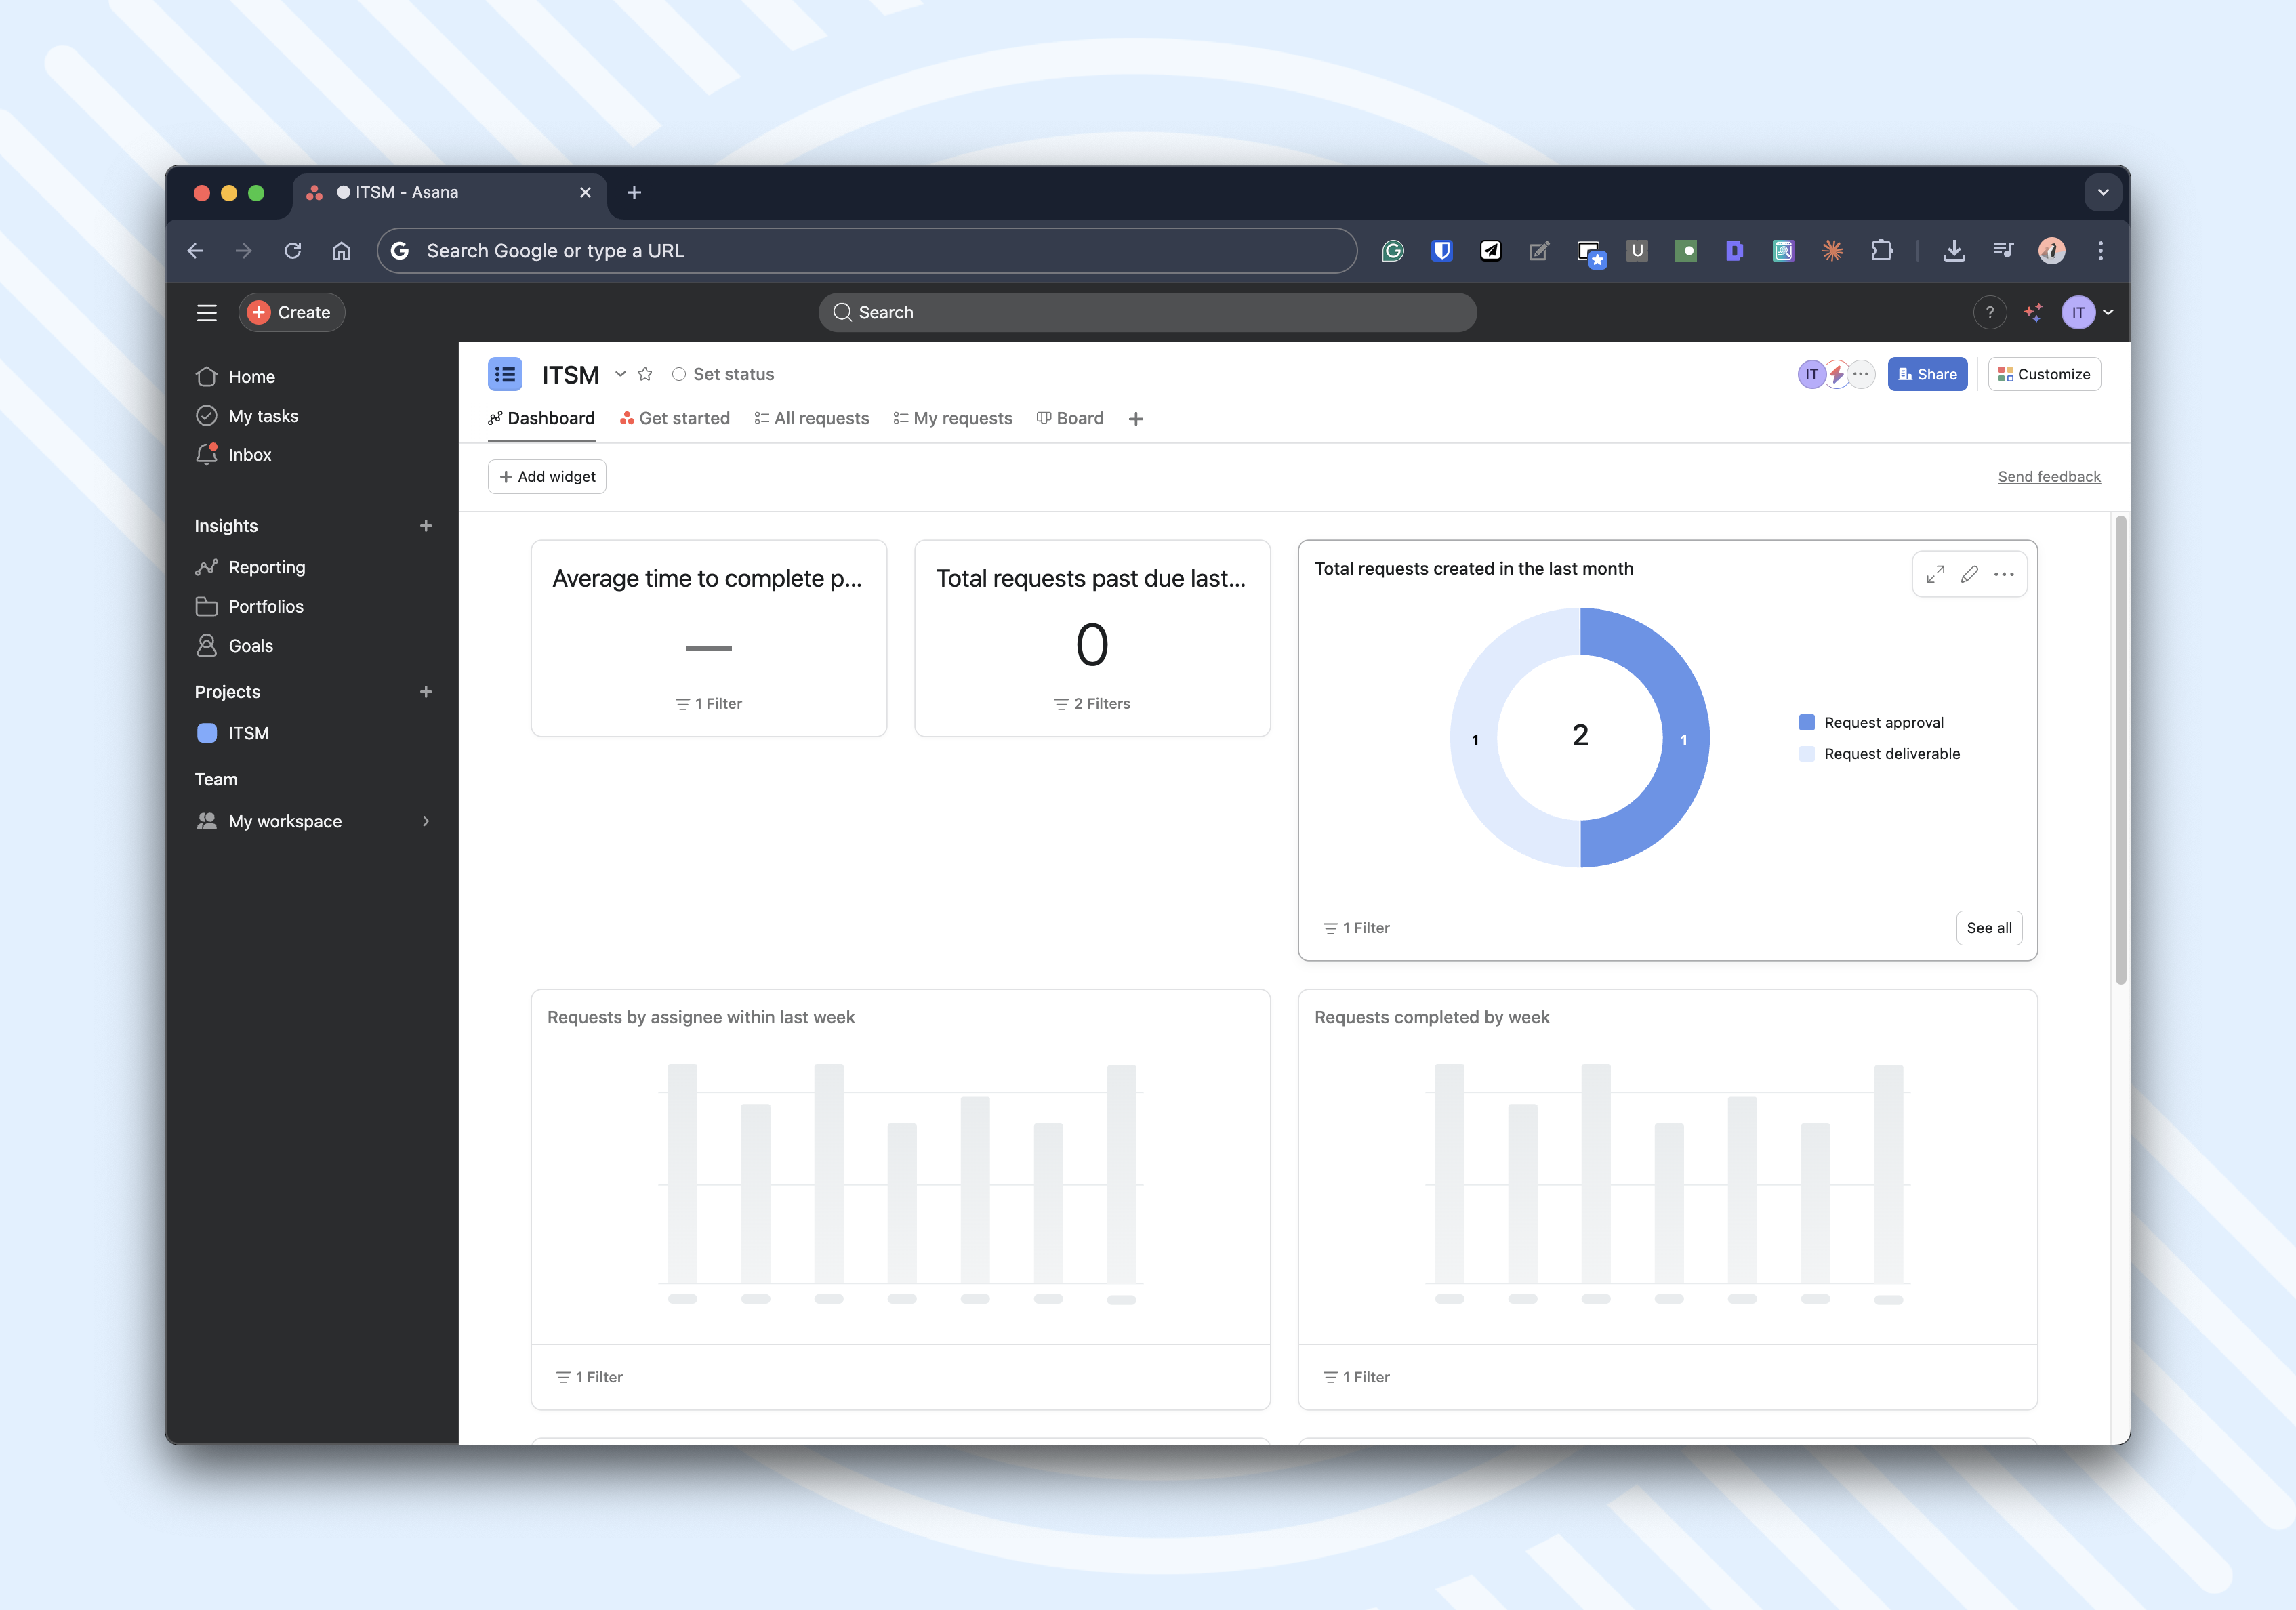Star the ITSM project as favorite
Viewport: 2296px width, 1610px height.
[645, 374]
